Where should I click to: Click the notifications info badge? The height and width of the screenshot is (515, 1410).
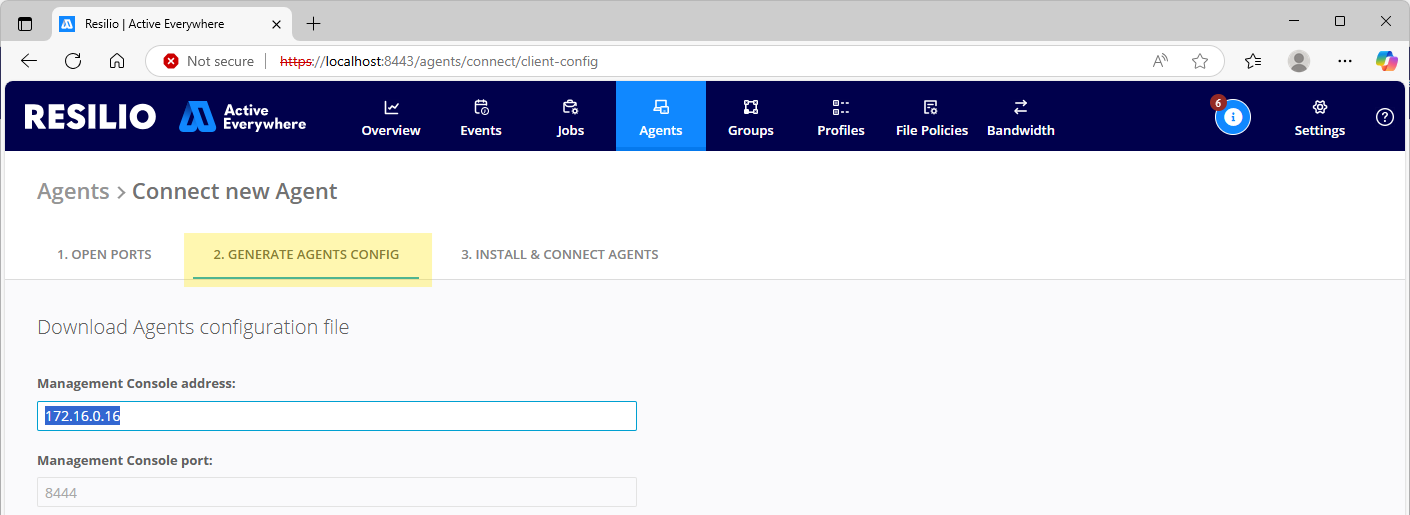click(x=1232, y=117)
